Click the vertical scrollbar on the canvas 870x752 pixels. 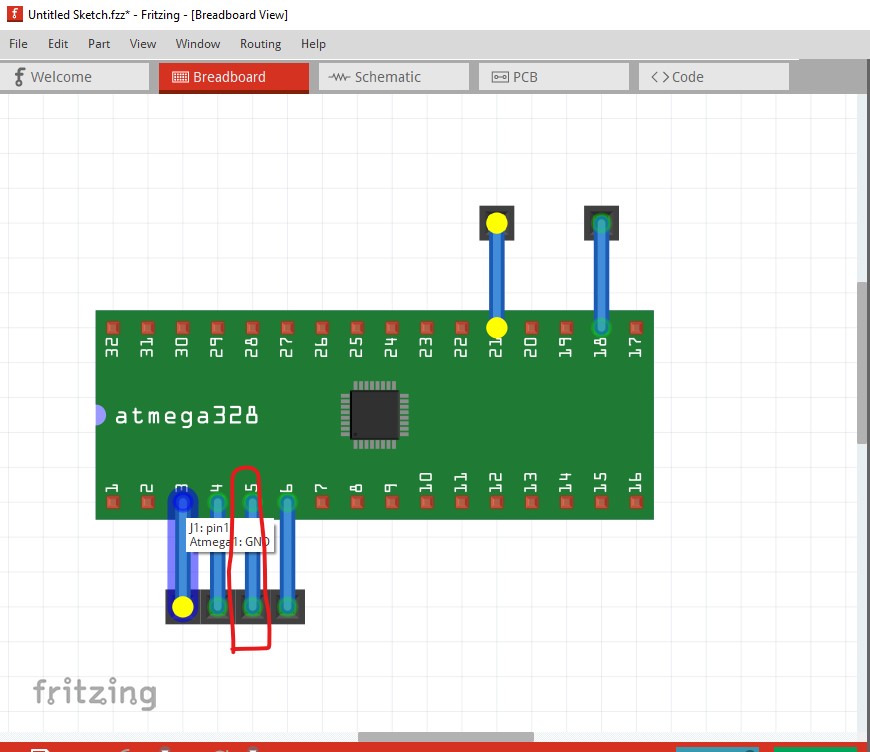click(863, 360)
